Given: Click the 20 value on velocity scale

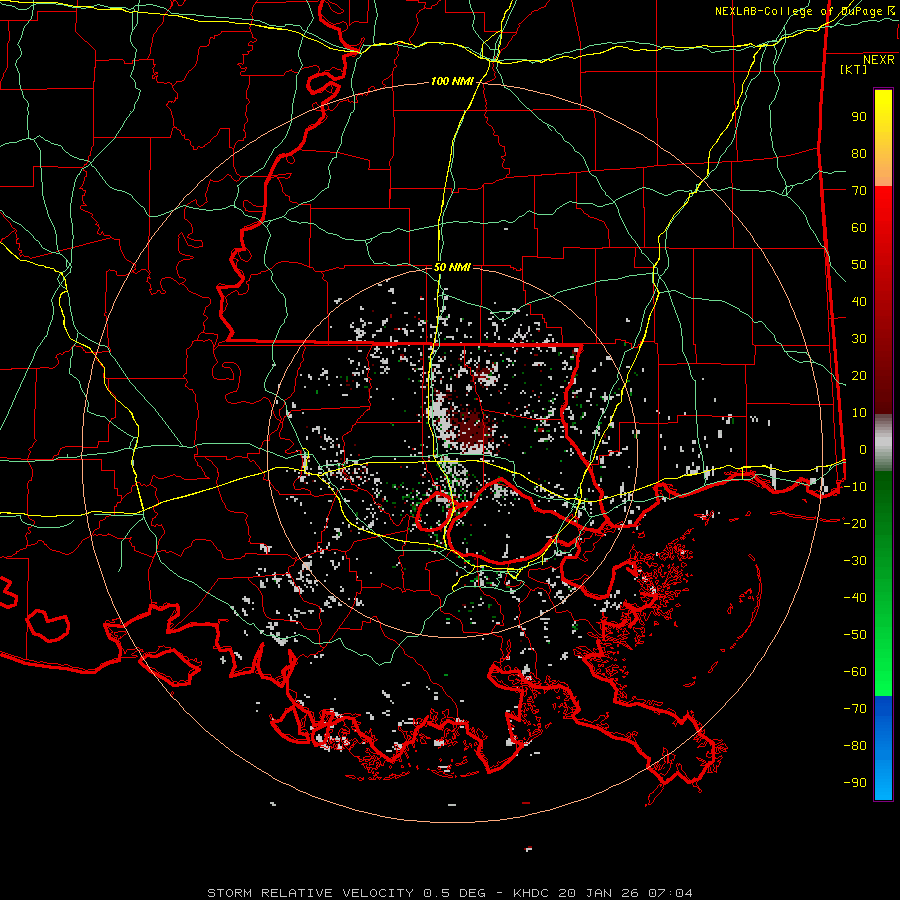Looking at the screenshot, I should point(859,376).
